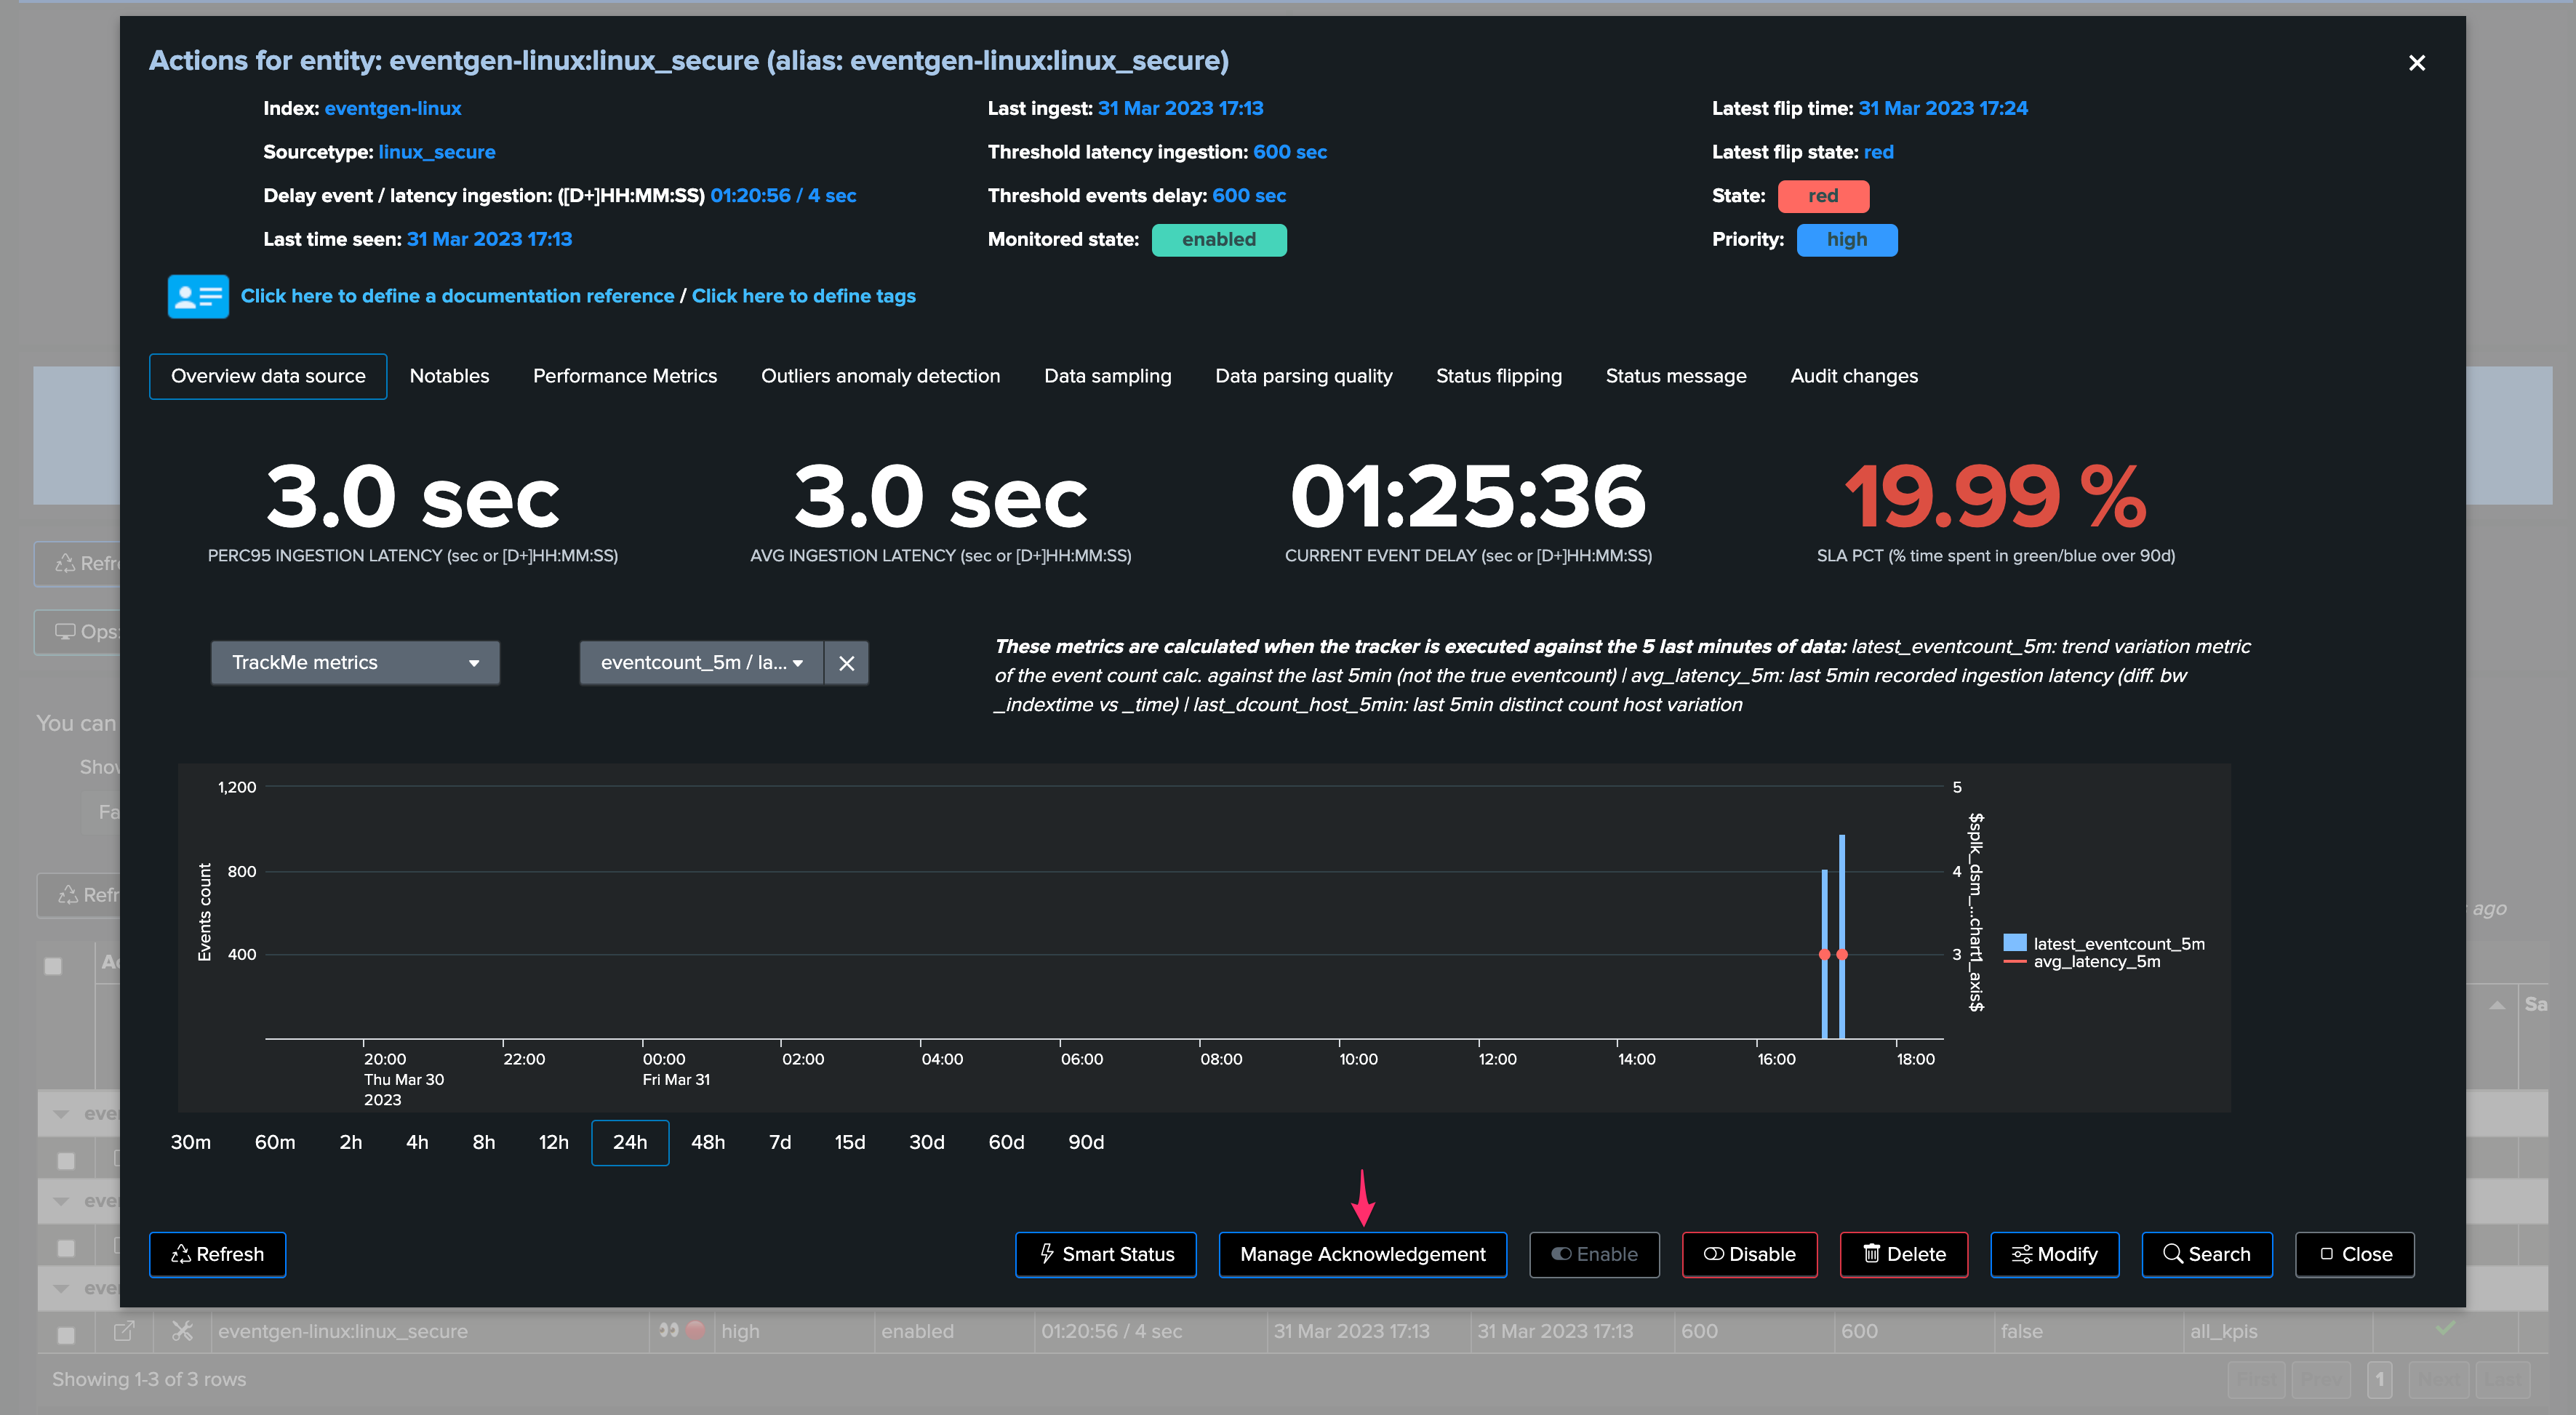
Task: Open the Performance Metrics tab
Action: (624, 376)
